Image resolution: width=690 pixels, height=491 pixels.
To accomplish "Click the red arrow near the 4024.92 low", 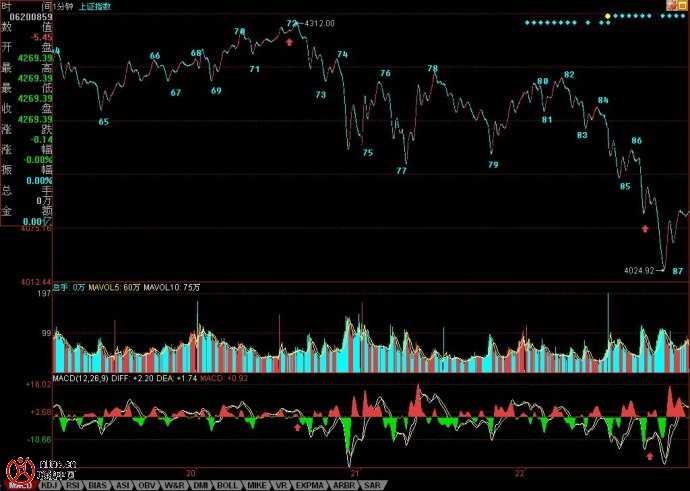I will click(645, 228).
